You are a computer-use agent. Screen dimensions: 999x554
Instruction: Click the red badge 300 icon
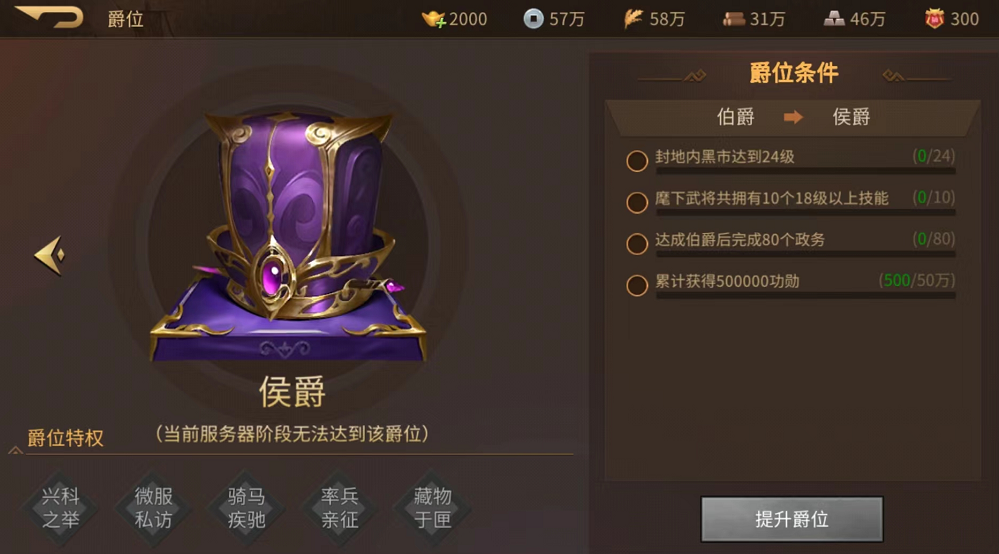(934, 19)
